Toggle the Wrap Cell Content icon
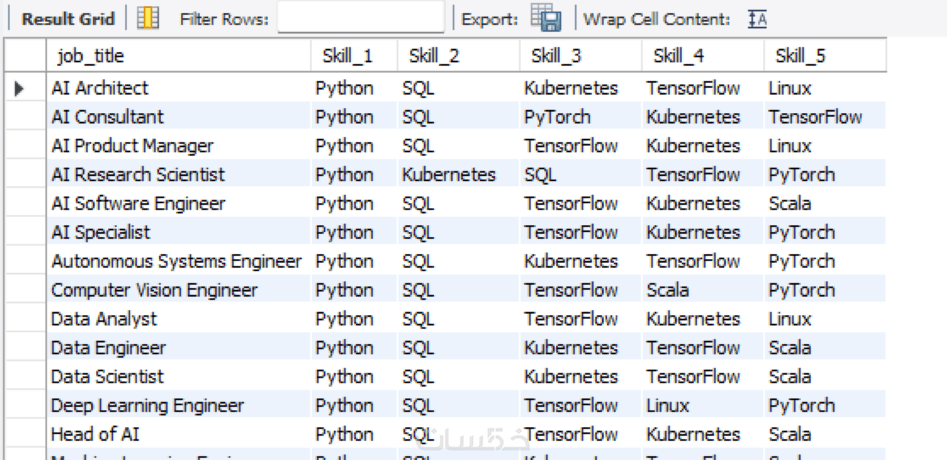Image resolution: width=947 pixels, height=460 pixels. 757,18
